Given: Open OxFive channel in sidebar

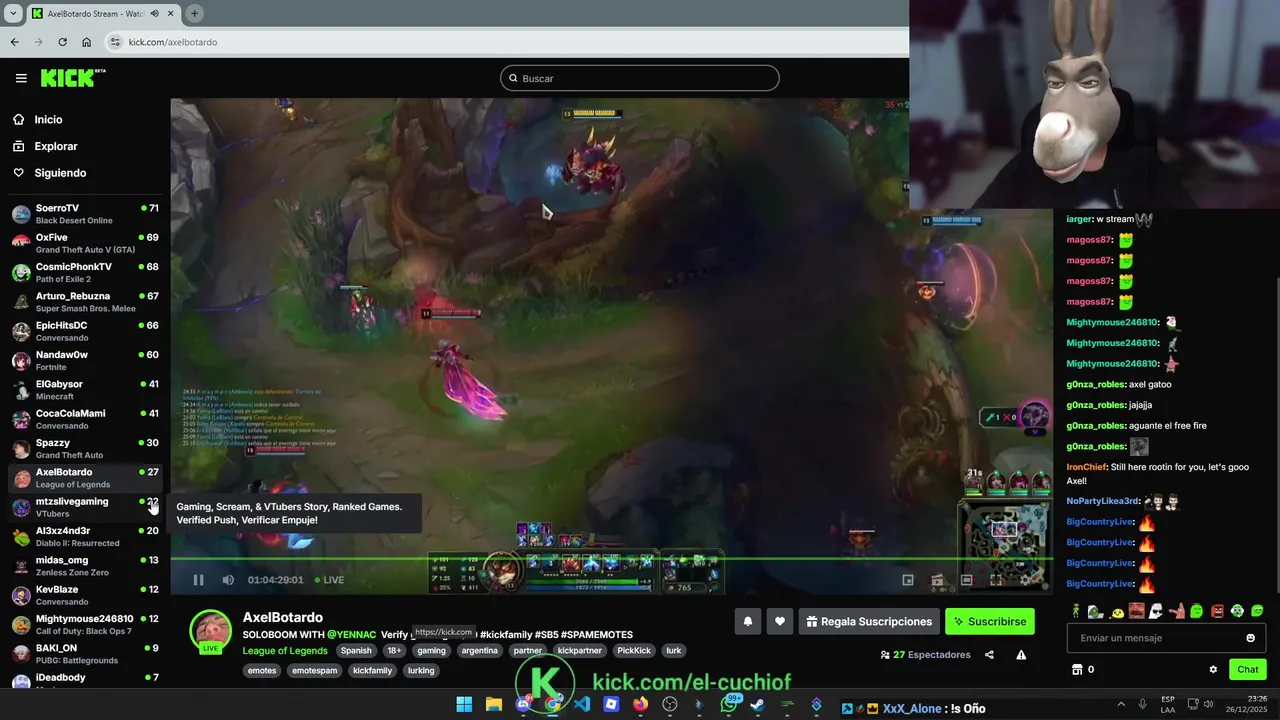Looking at the screenshot, I should [x=85, y=243].
